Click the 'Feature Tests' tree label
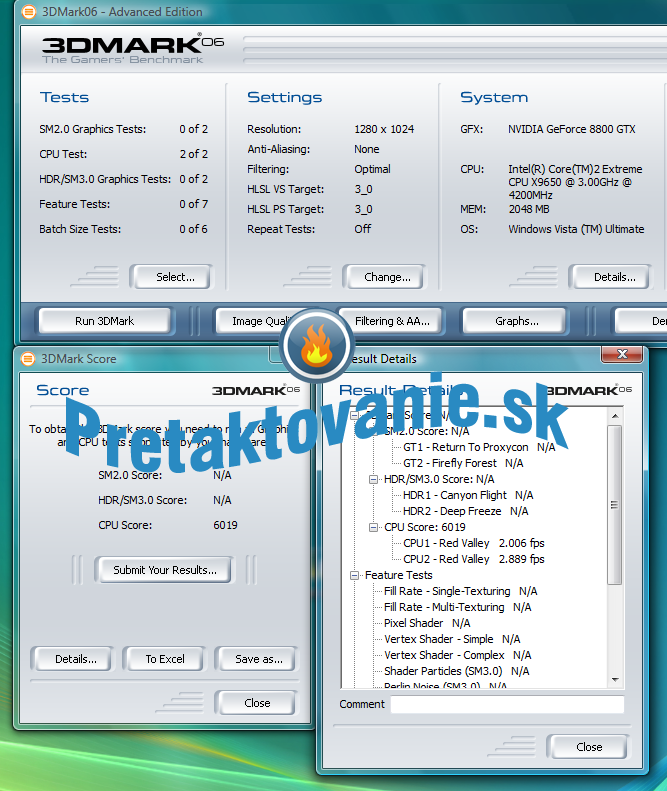667x791 pixels. (399, 575)
